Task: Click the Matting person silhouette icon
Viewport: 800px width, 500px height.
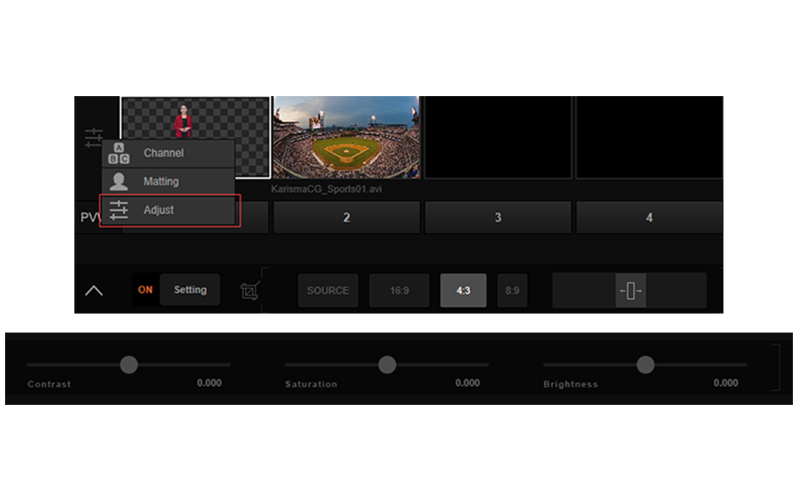Action: tap(118, 182)
